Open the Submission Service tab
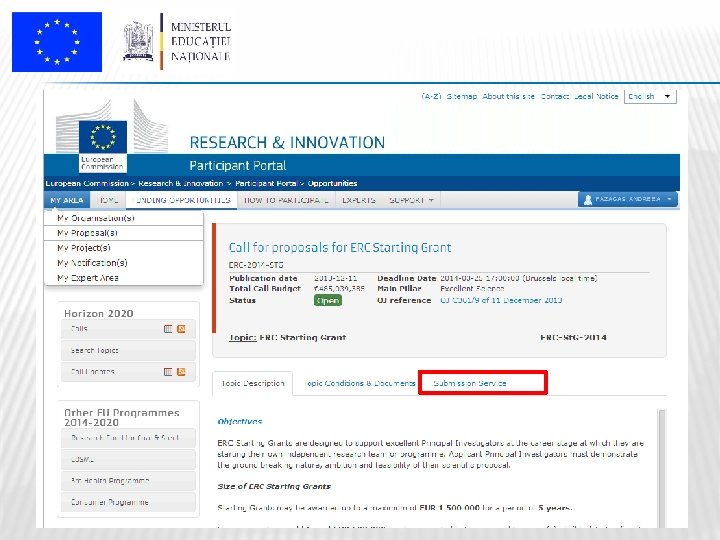The height and width of the screenshot is (540, 720). pos(470,383)
